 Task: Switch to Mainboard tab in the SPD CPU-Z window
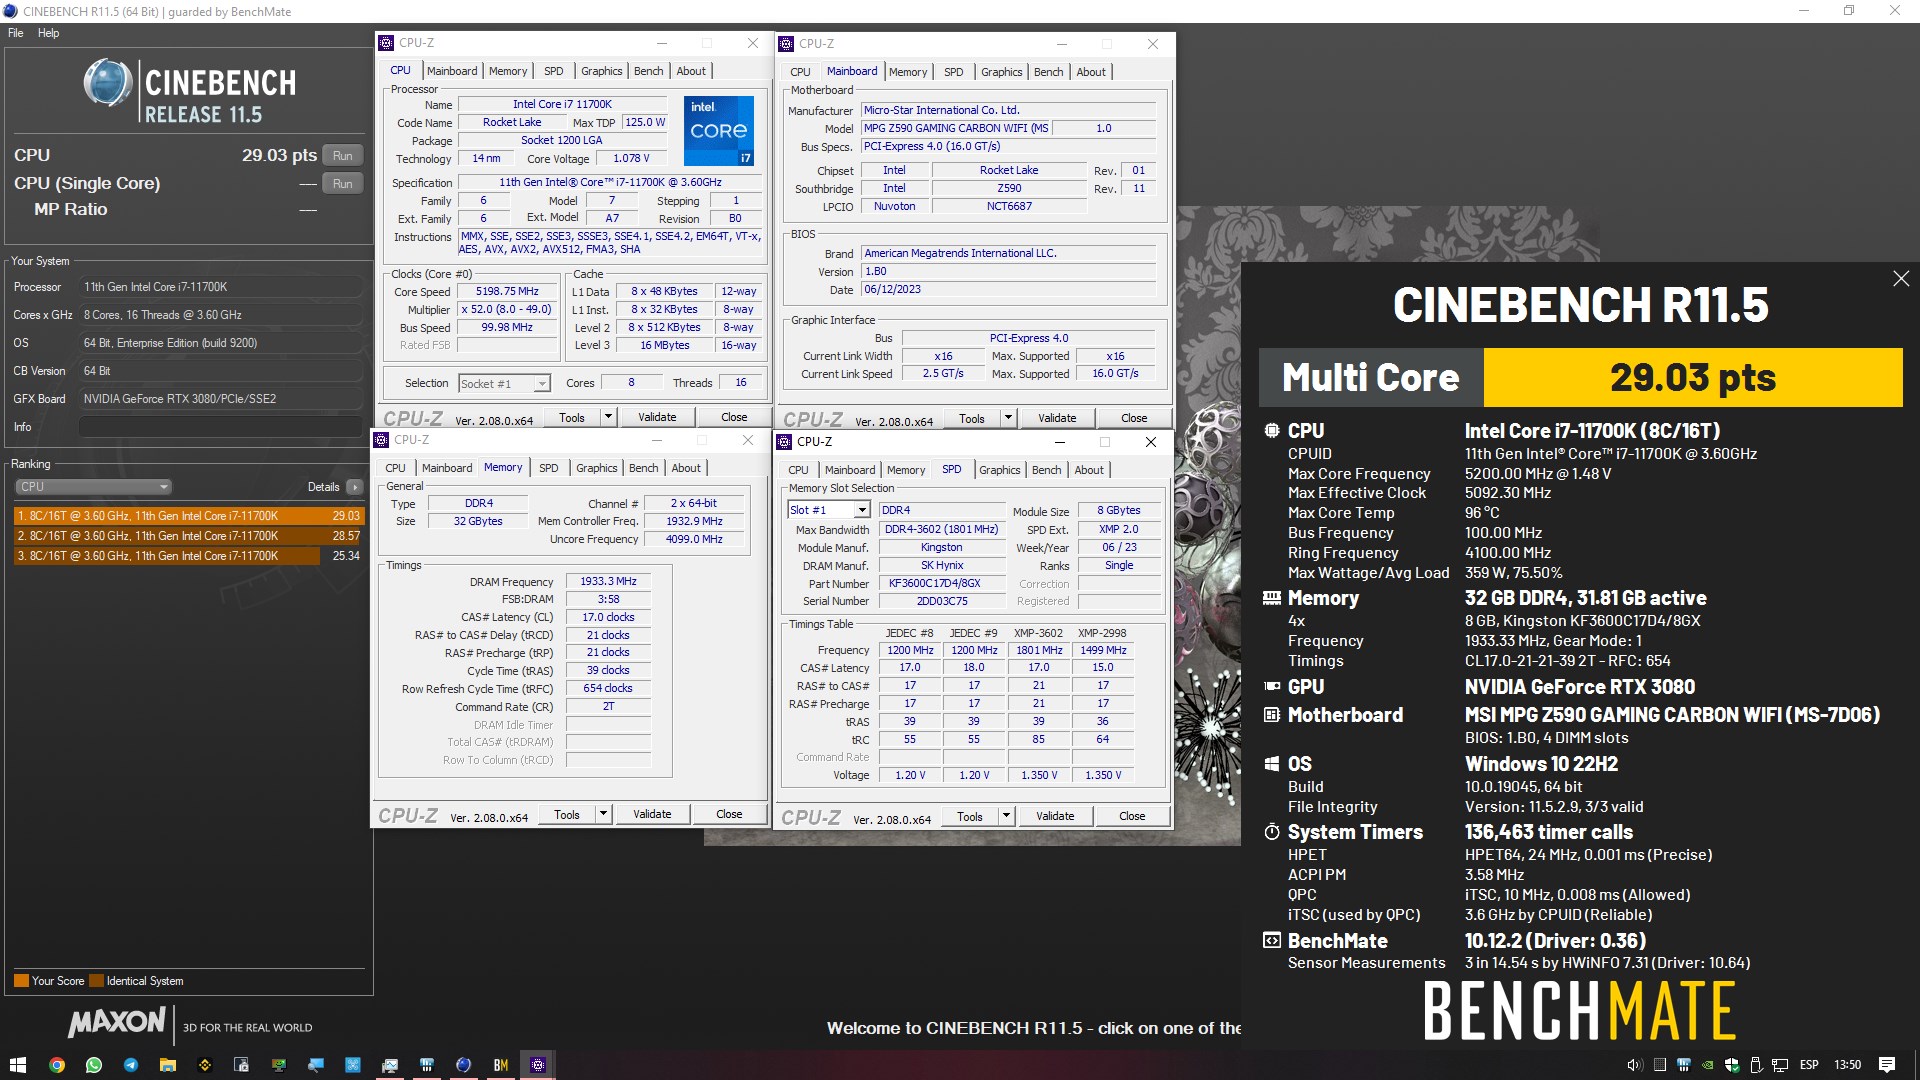pos(850,470)
